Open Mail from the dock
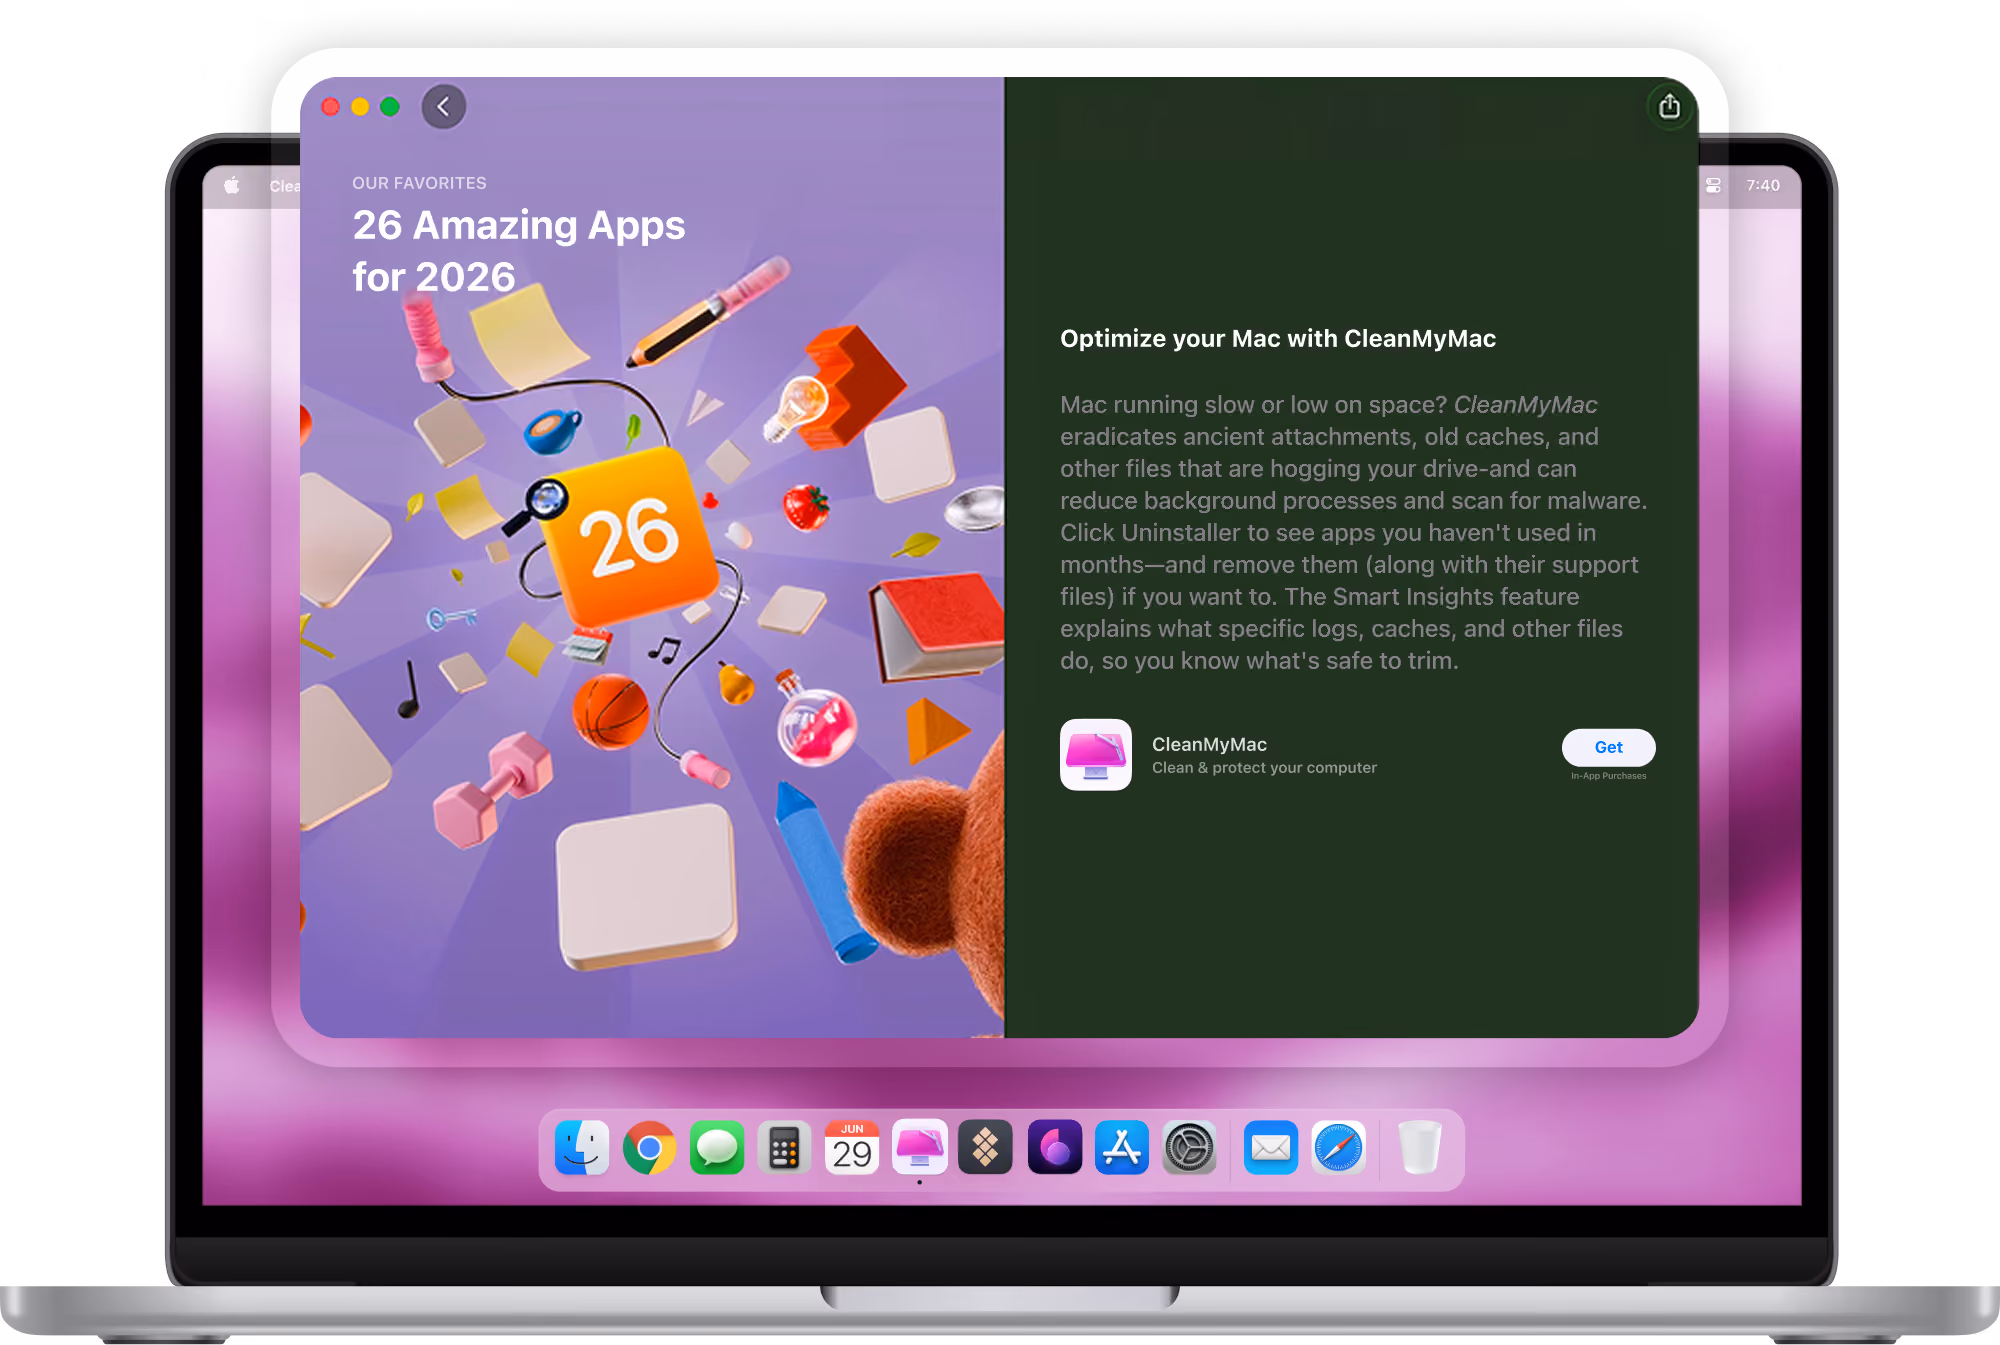 (1271, 1148)
